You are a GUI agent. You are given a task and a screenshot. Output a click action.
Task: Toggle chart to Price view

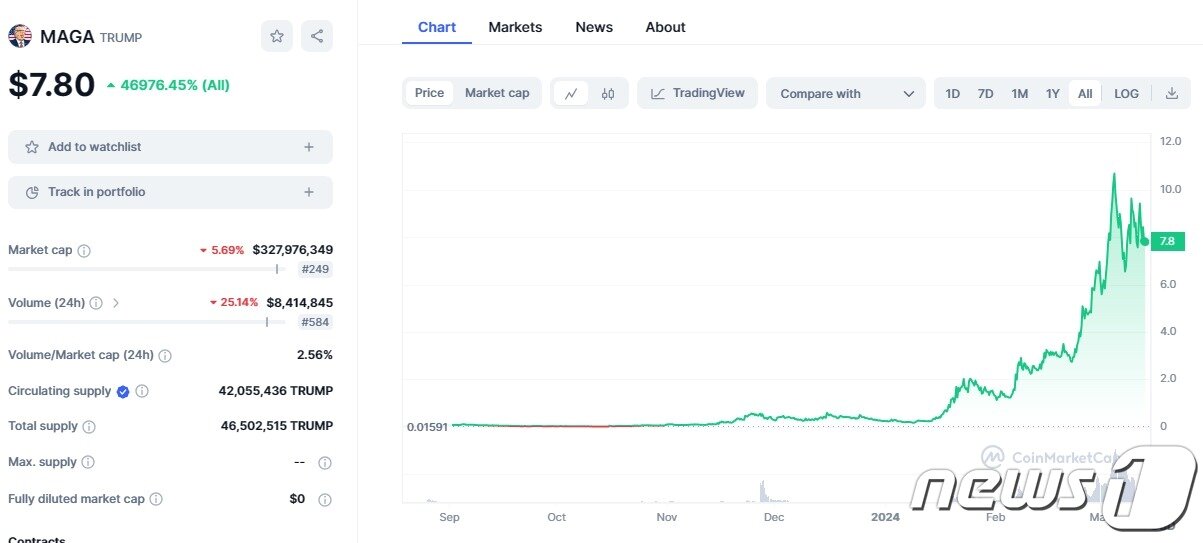click(429, 93)
